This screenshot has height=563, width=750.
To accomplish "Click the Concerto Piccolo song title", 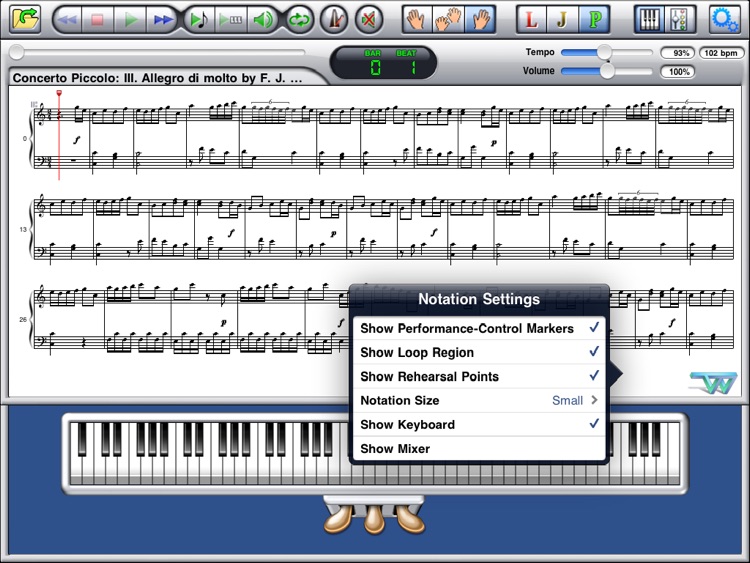I will click(157, 78).
